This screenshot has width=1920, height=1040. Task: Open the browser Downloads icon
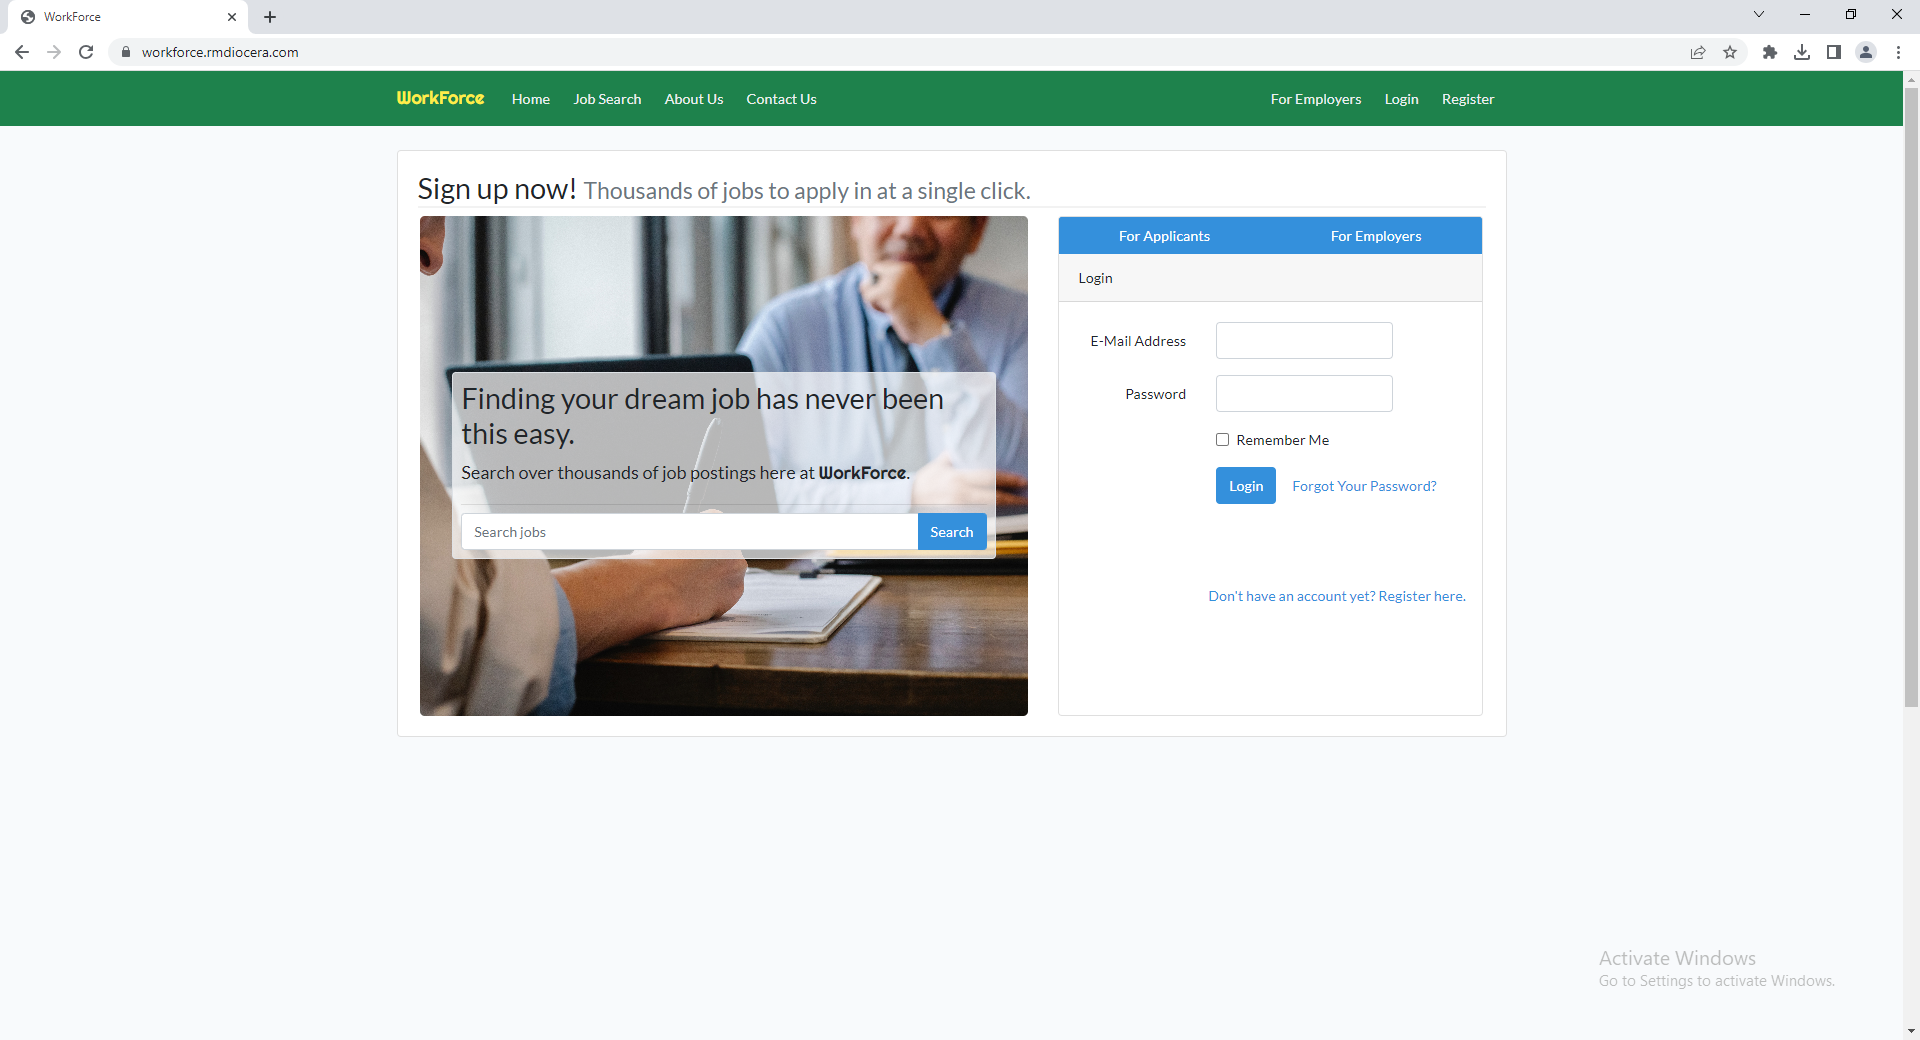point(1802,52)
